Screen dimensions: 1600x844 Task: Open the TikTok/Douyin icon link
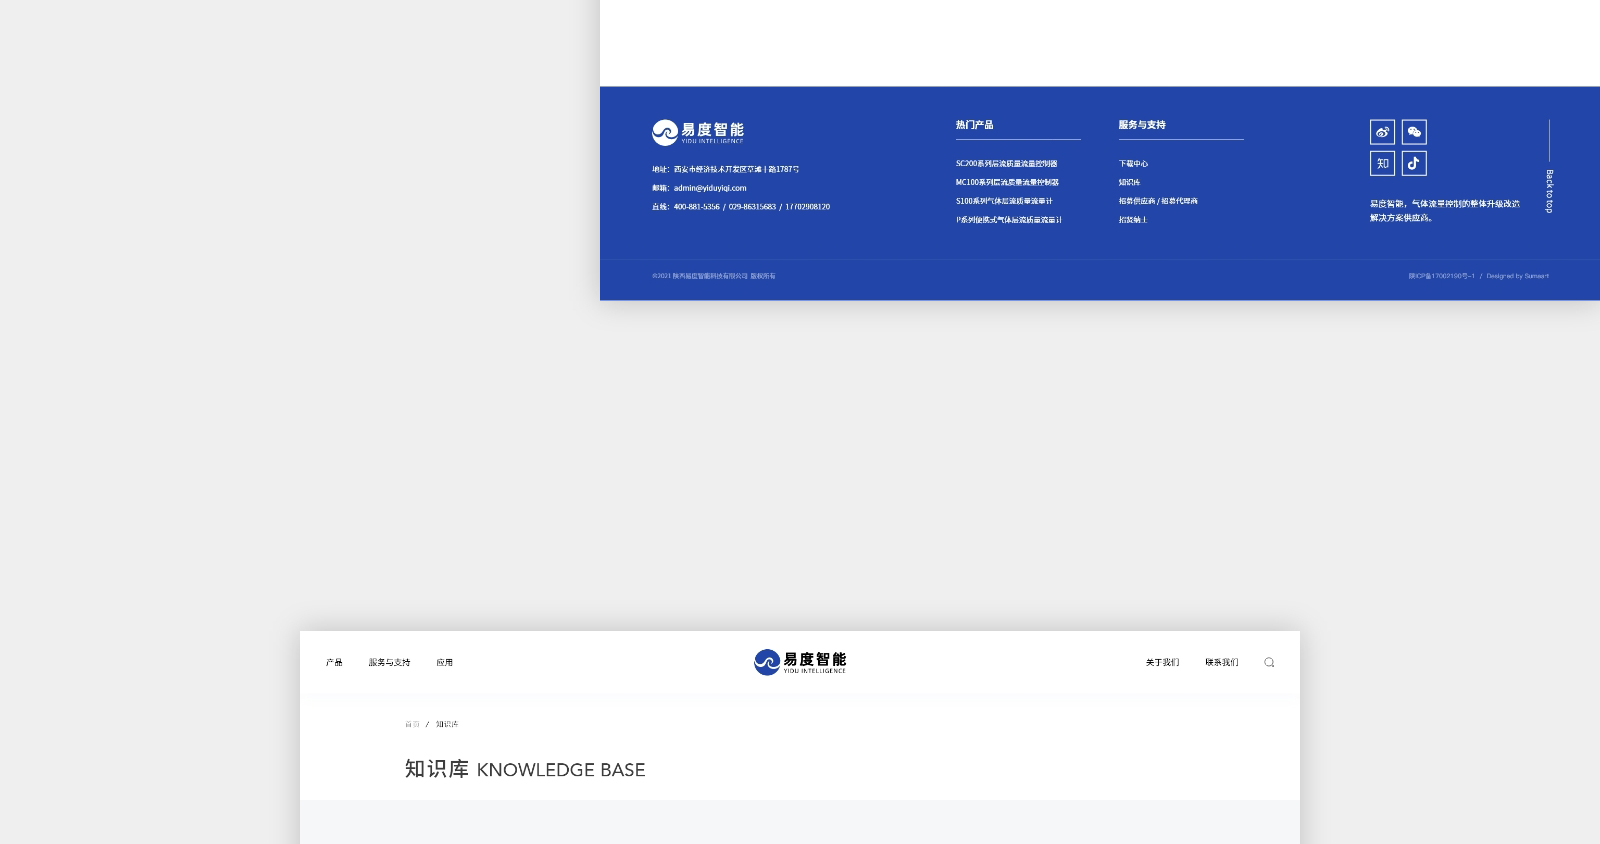tap(1414, 163)
